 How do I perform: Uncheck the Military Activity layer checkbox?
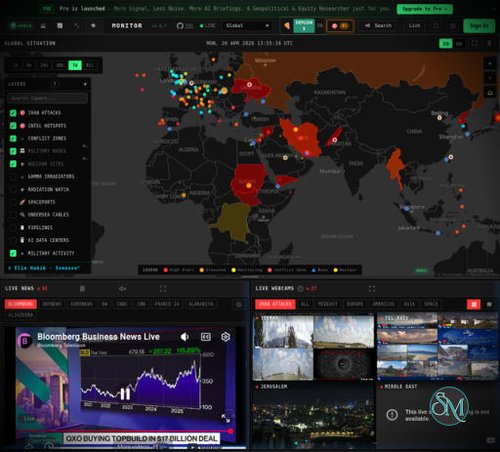pyautogui.click(x=13, y=253)
